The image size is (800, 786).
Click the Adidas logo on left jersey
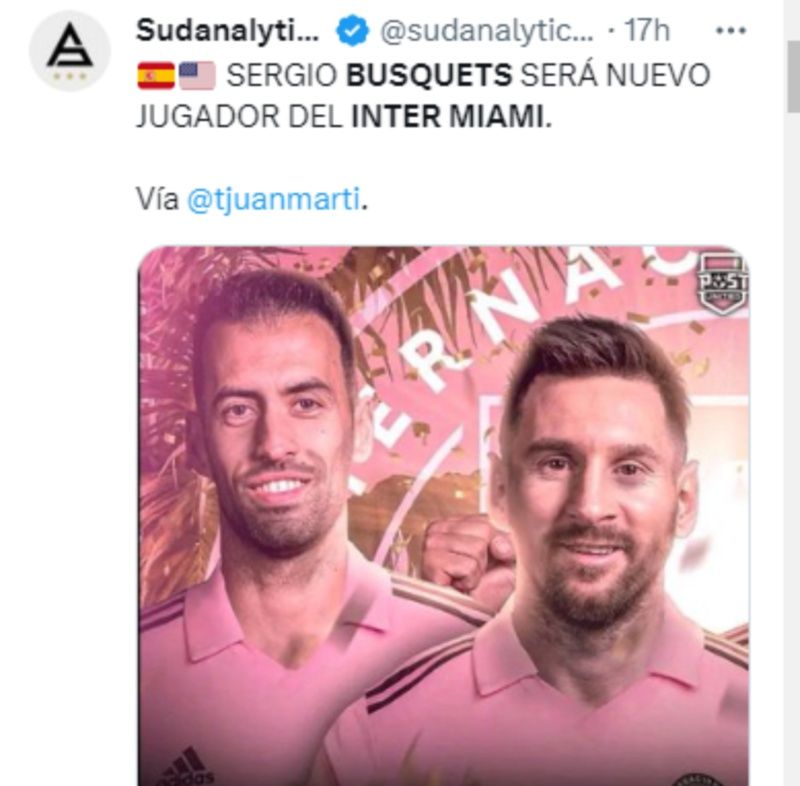tap(185, 767)
